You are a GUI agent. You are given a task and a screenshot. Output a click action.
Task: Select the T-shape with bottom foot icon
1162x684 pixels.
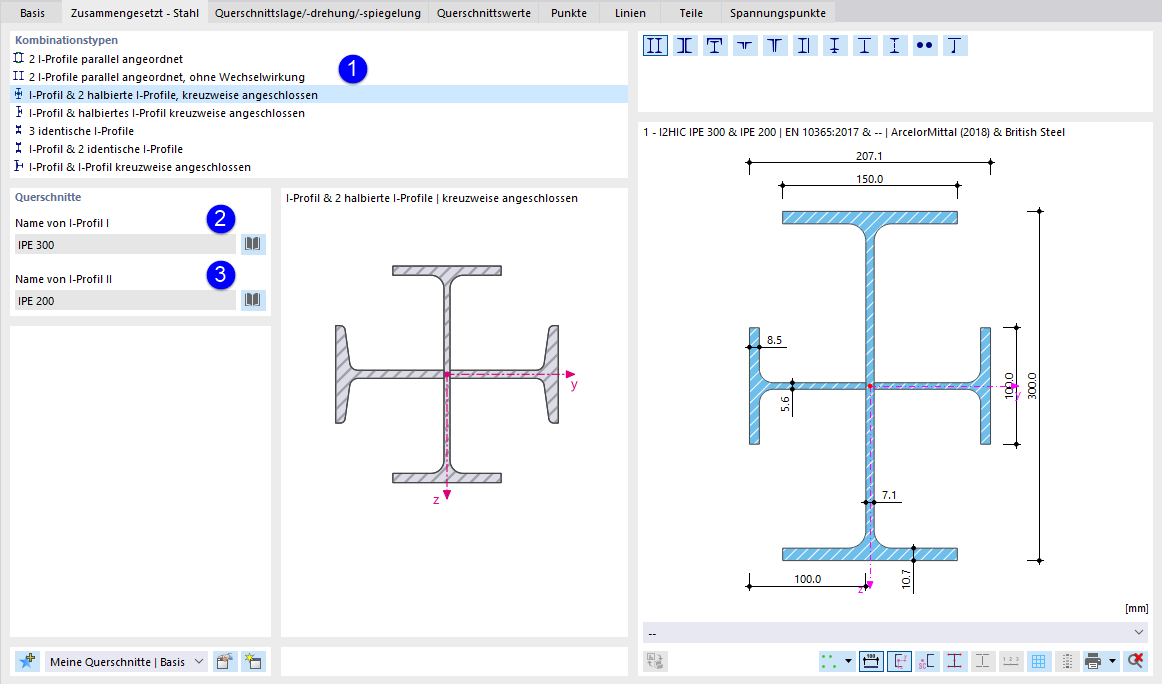pyautogui.click(x=954, y=46)
